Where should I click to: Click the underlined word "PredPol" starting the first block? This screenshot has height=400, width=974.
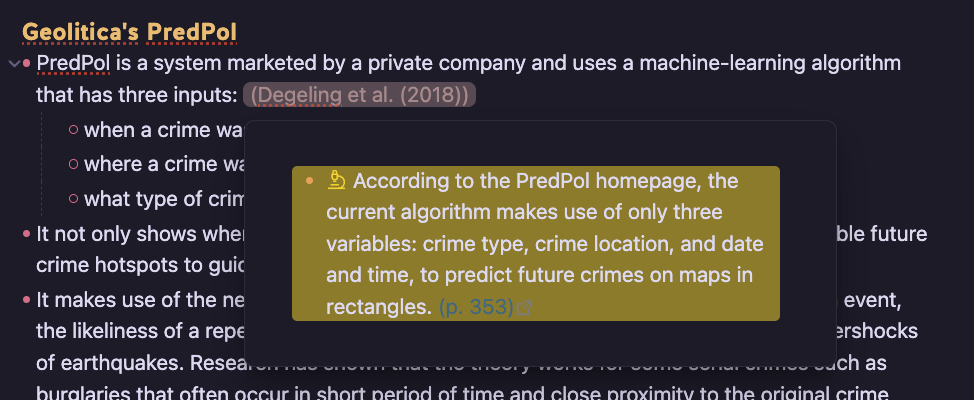[x=73, y=65]
